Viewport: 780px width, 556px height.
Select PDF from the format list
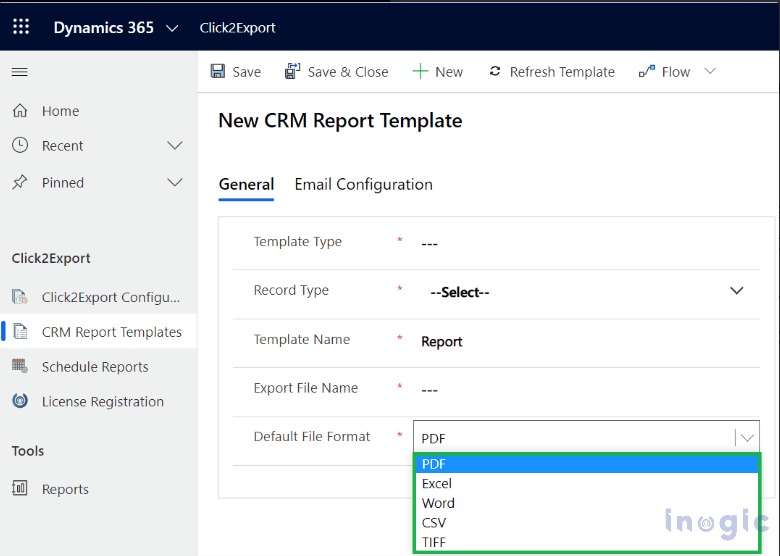click(x=586, y=464)
